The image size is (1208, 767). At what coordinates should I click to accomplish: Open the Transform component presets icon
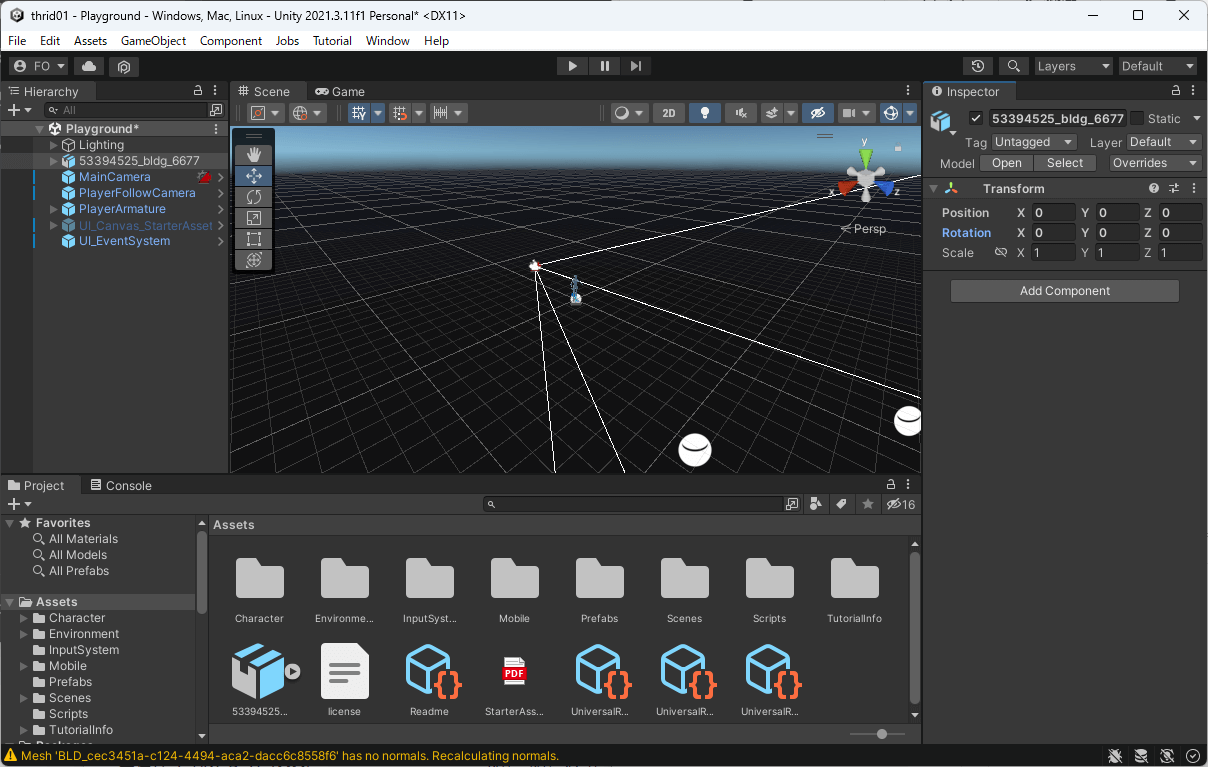click(x=1174, y=188)
